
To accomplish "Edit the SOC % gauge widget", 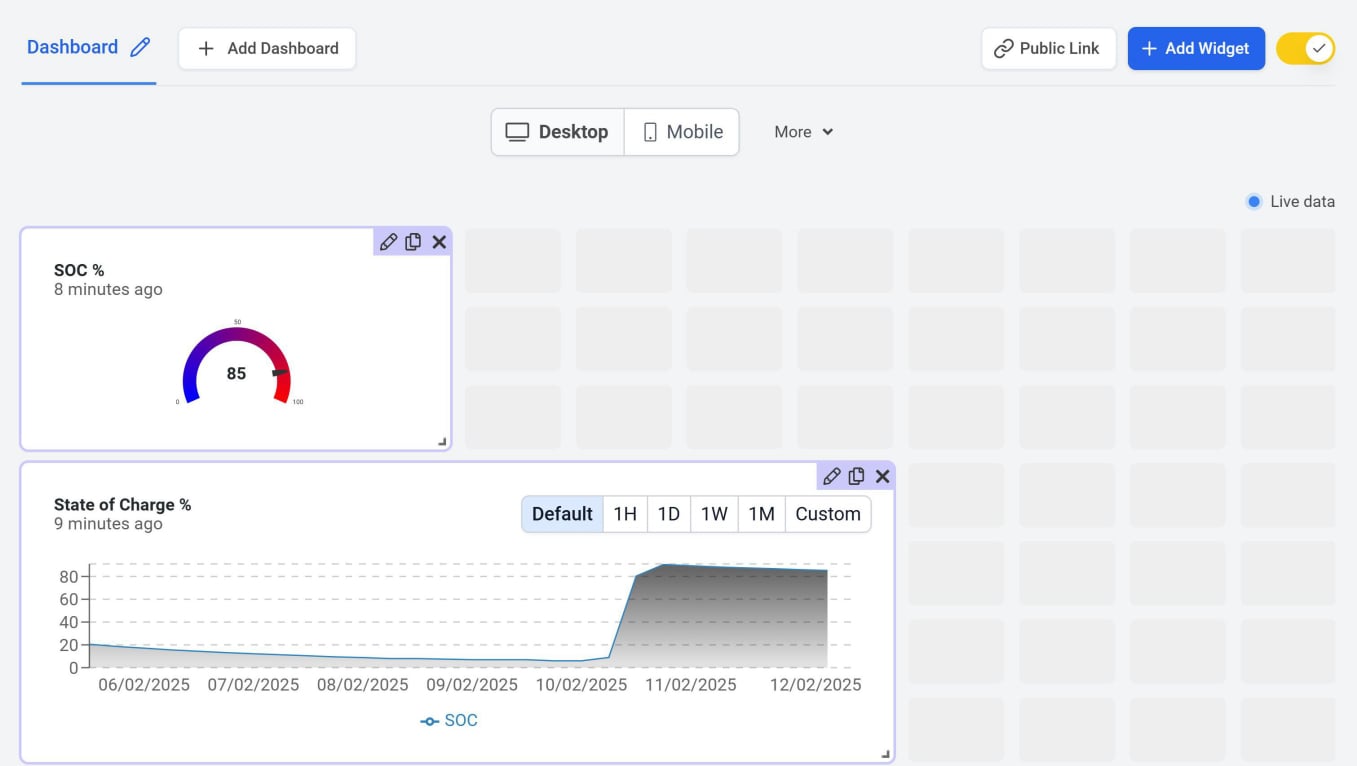I will [388, 242].
